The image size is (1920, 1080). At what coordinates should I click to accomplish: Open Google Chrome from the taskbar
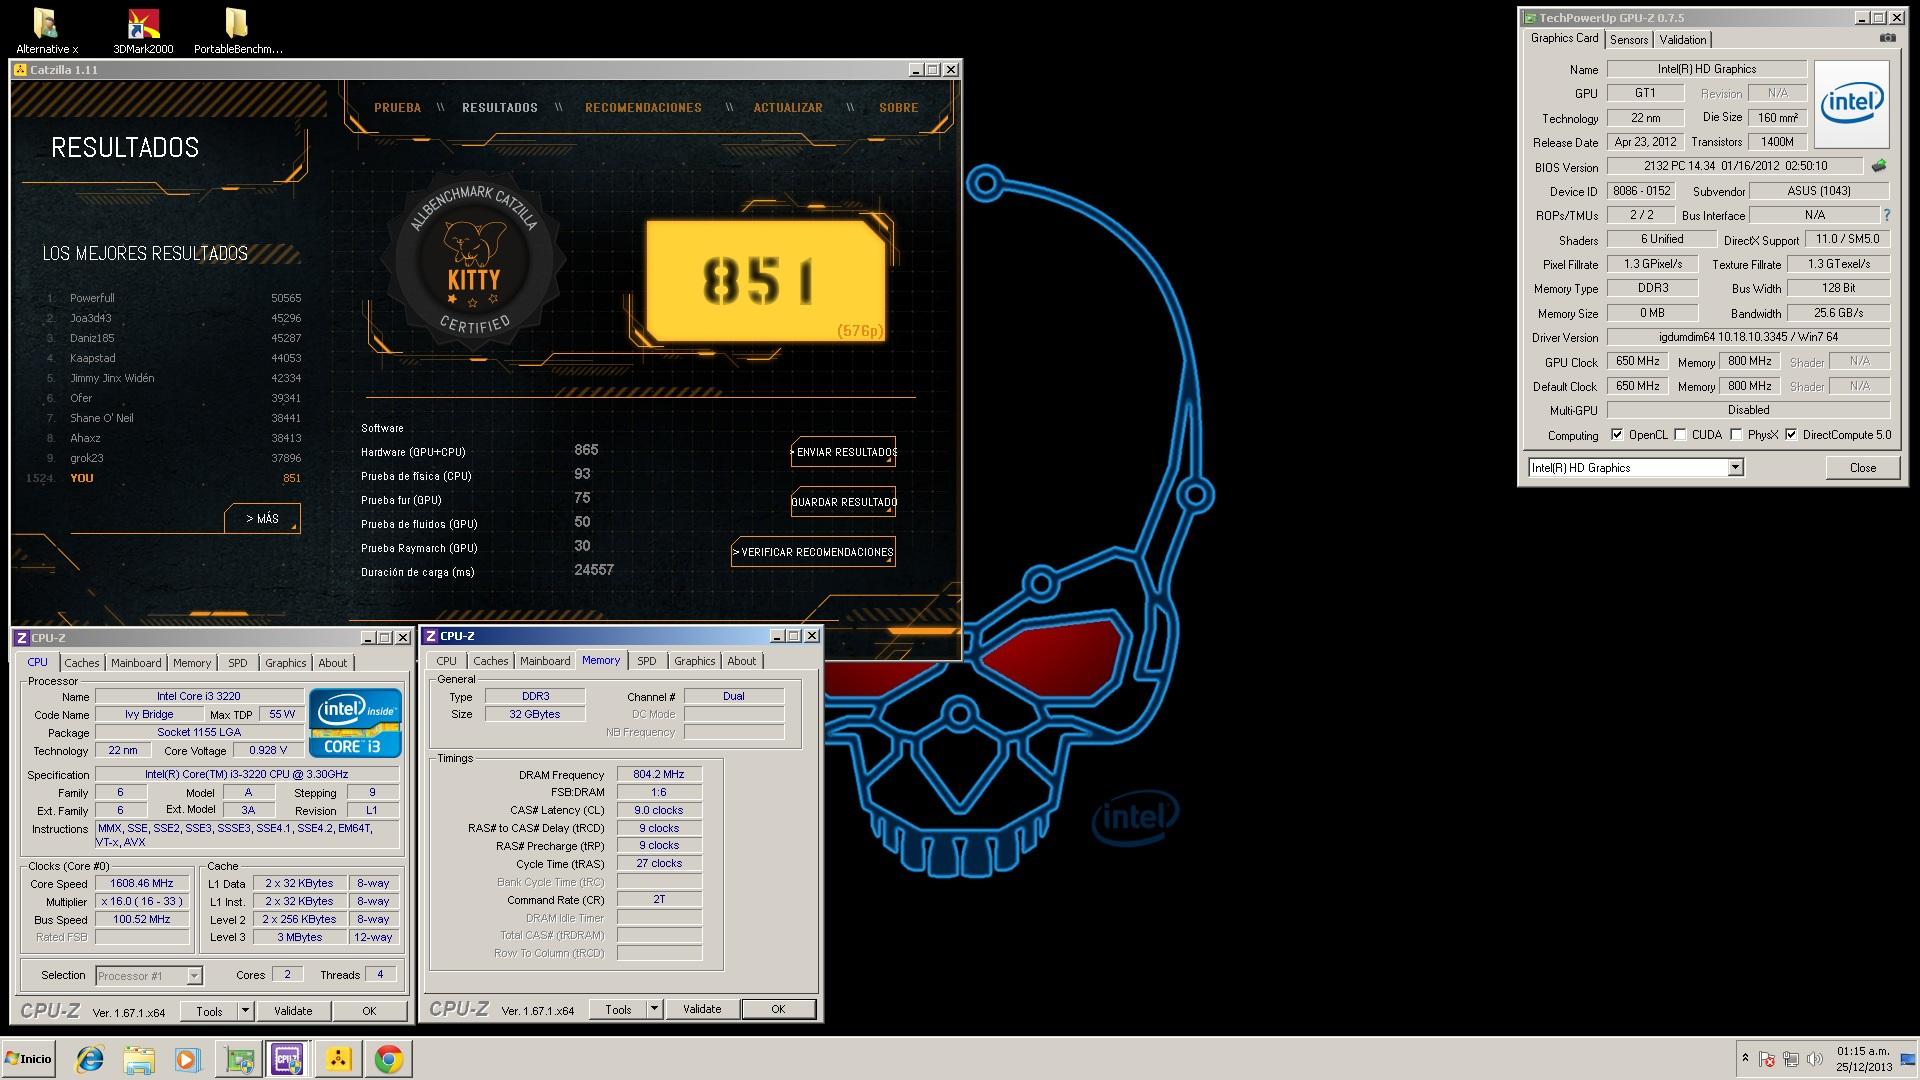click(x=389, y=1059)
